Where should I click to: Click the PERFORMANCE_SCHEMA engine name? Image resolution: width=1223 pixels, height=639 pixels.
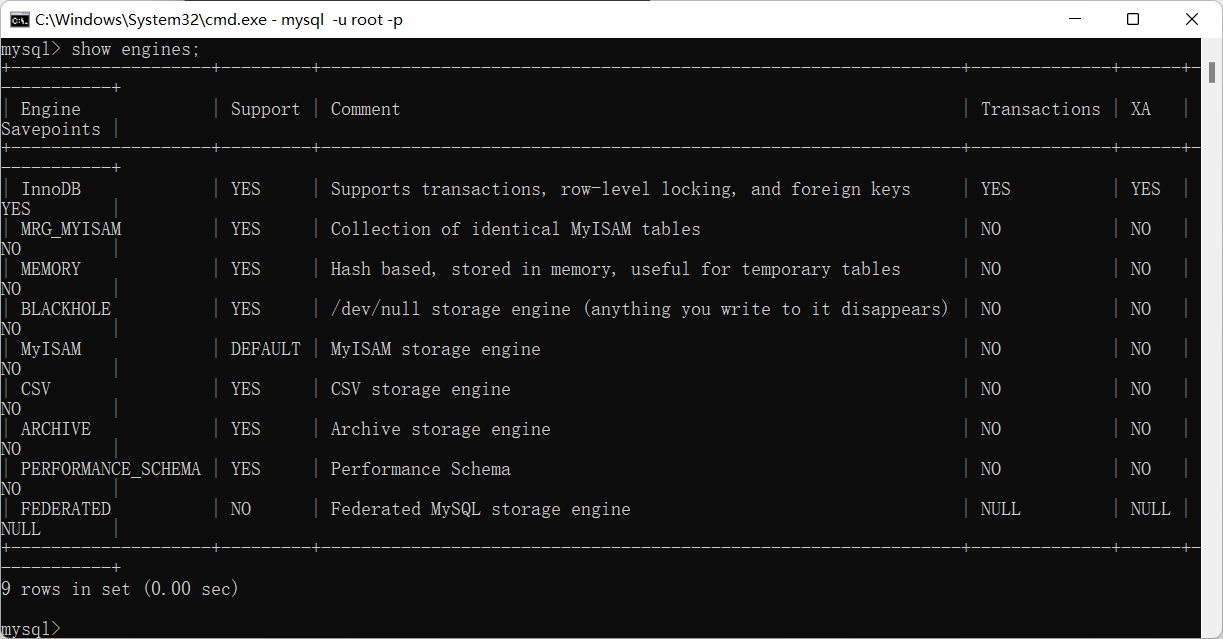[x=110, y=469]
